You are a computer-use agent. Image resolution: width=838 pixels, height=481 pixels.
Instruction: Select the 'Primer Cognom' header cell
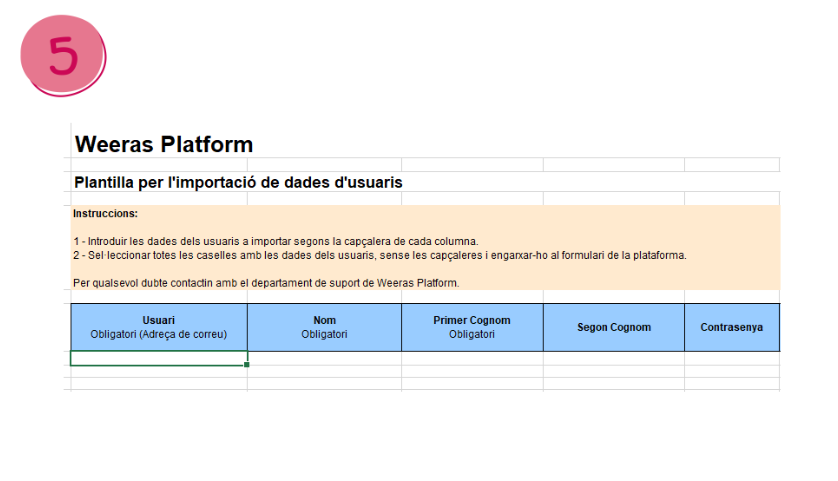(472, 327)
